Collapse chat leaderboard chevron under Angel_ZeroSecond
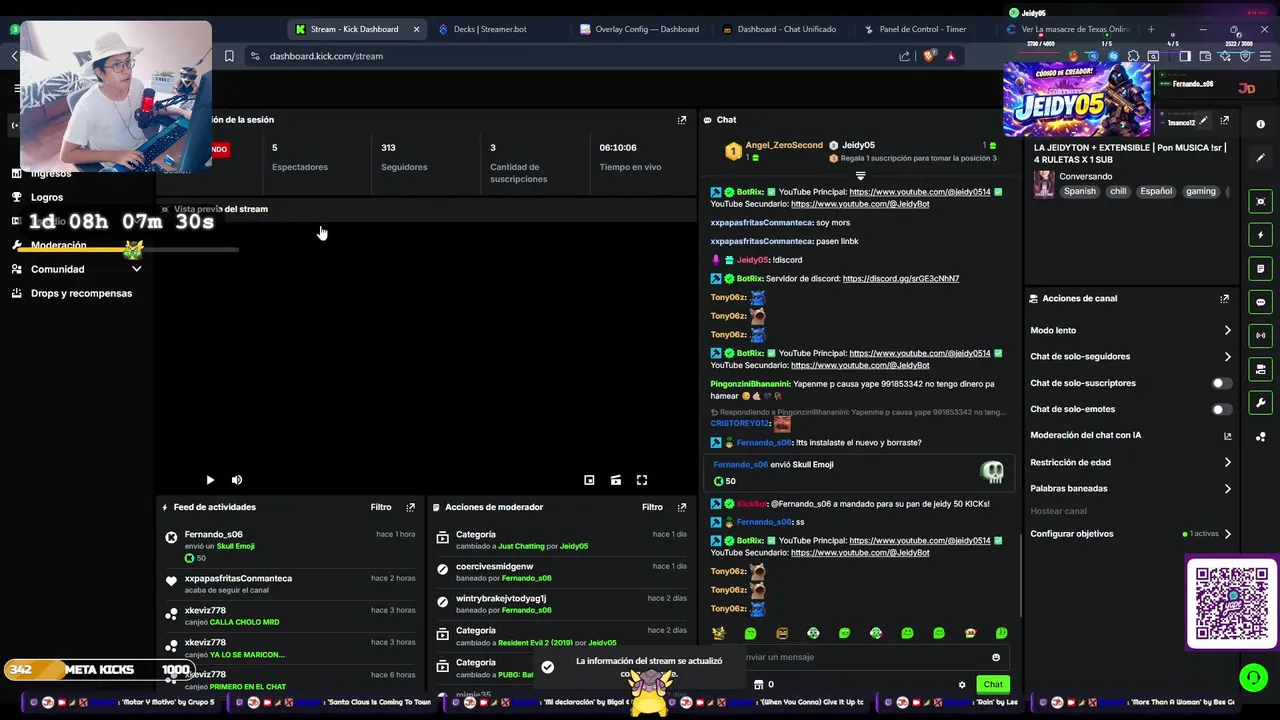 (860, 176)
